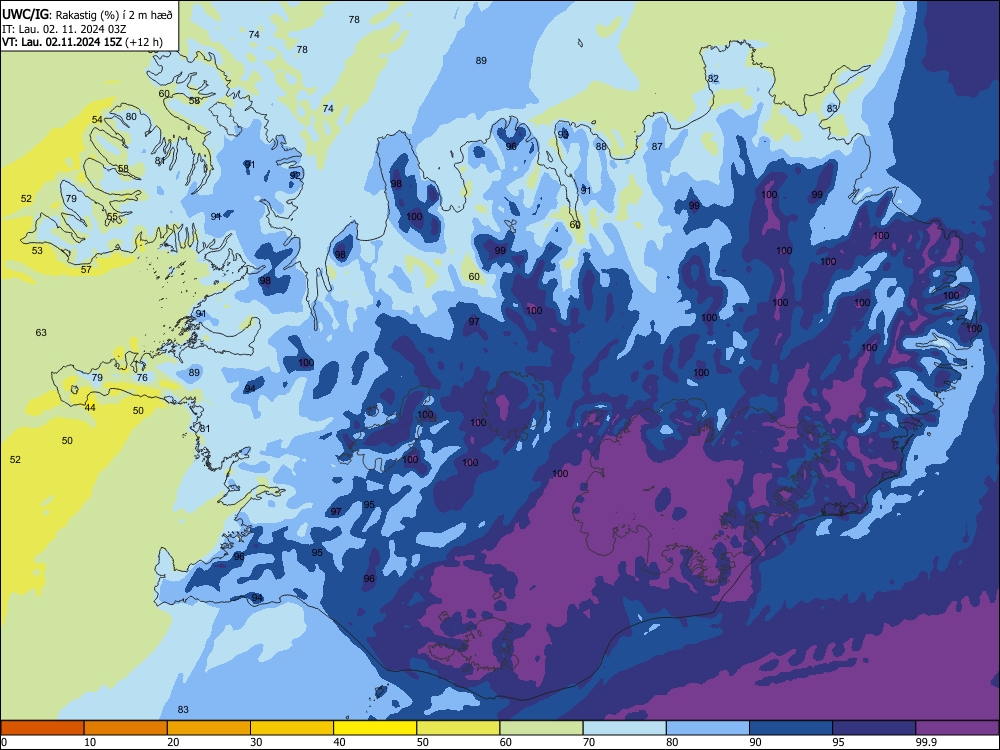Click the legend tick label '95'
Image resolution: width=1000 pixels, height=750 pixels.
839,742
